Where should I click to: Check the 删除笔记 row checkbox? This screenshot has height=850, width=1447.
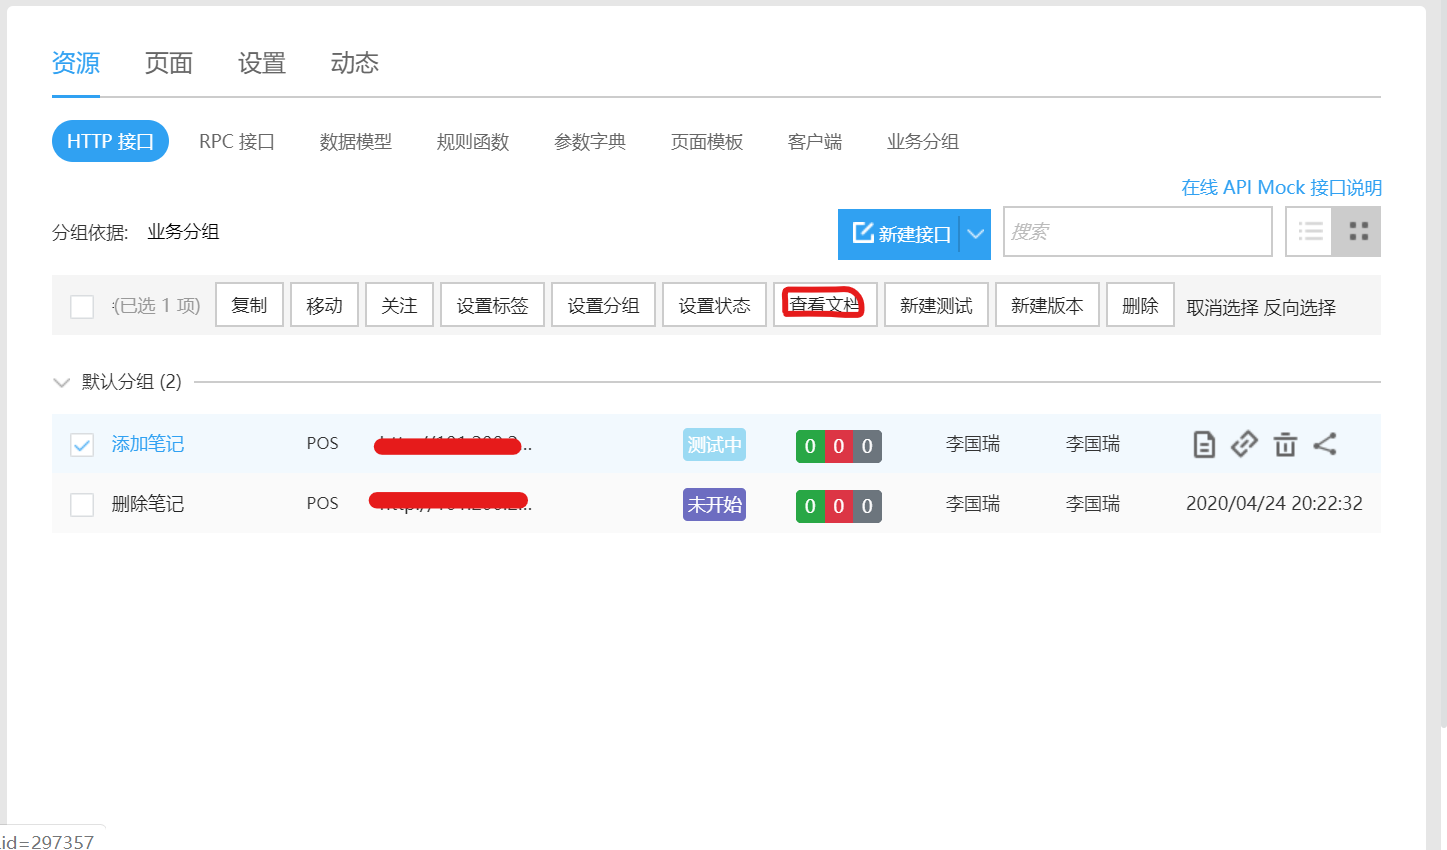point(82,505)
